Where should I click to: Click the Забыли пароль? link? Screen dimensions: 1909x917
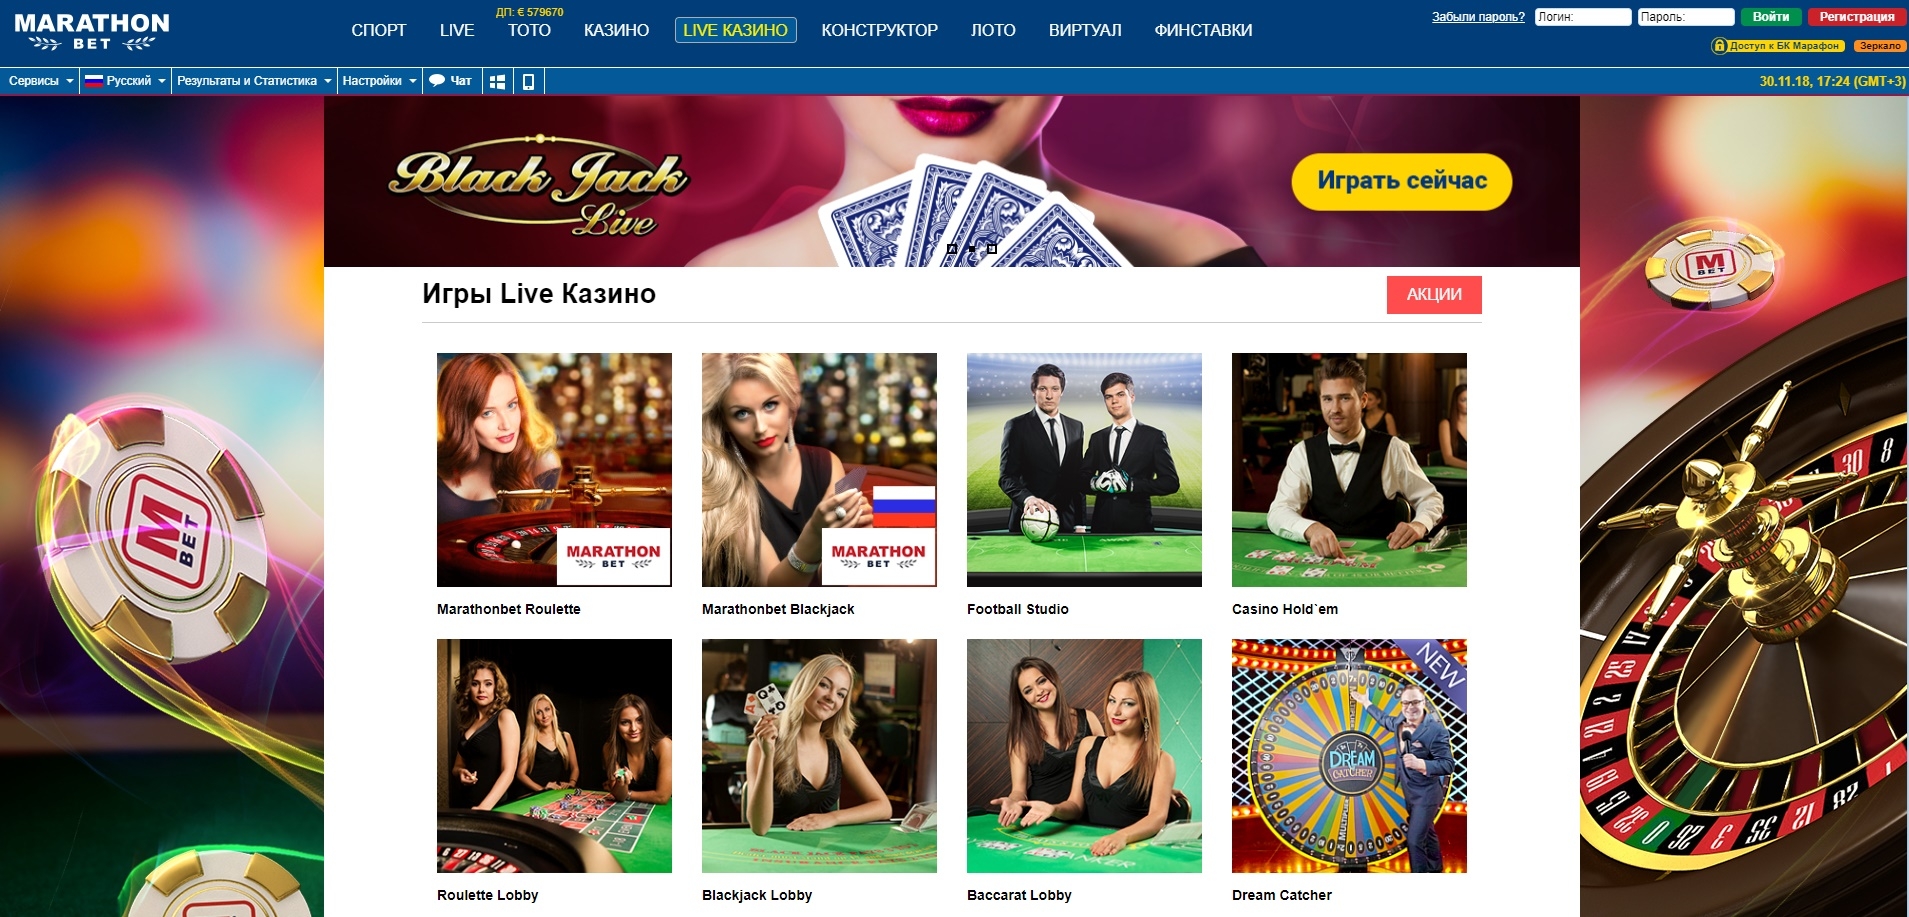click(x=1478, y=17)
